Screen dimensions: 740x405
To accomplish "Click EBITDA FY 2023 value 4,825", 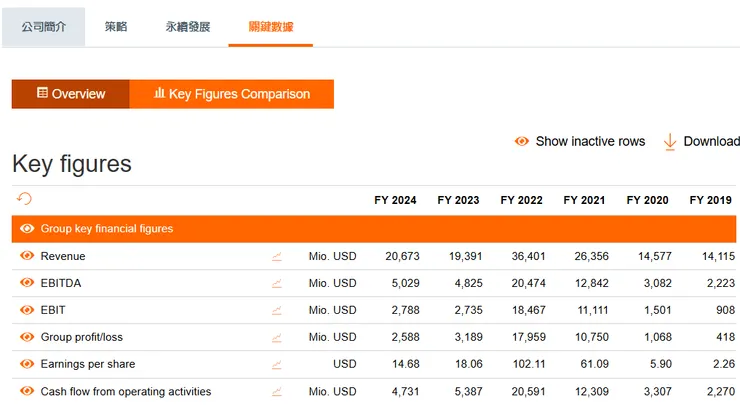I will (468, 283).
